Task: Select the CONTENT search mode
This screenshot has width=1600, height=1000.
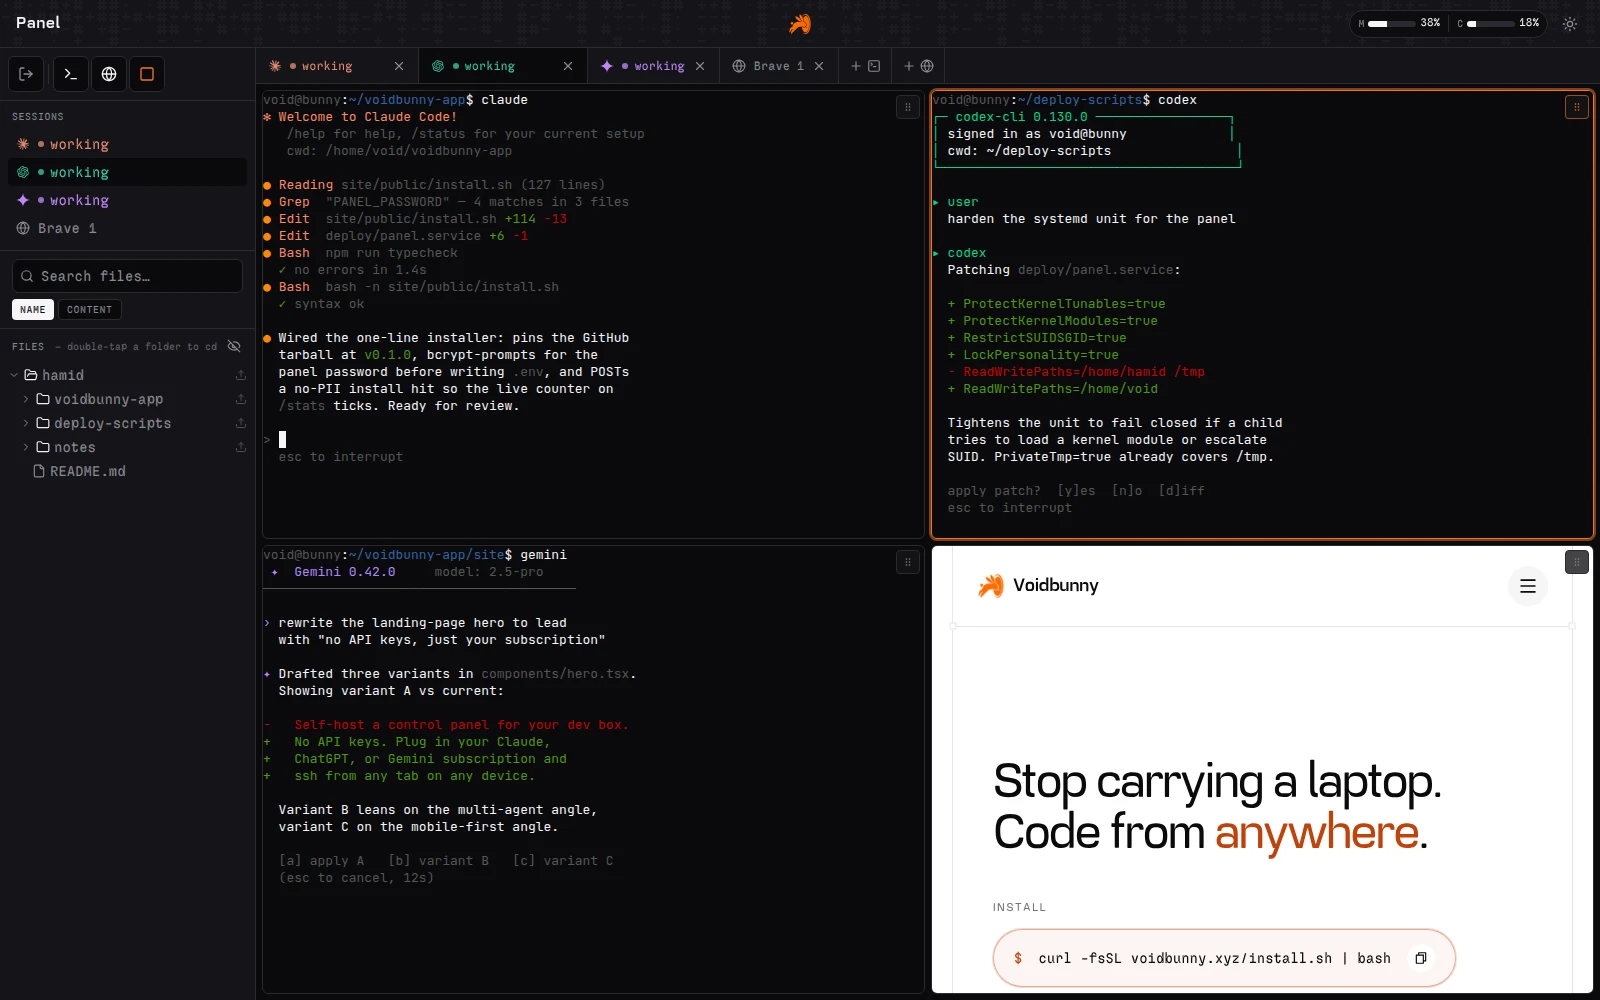Action: pyautogui.click(x=89, y=310)
